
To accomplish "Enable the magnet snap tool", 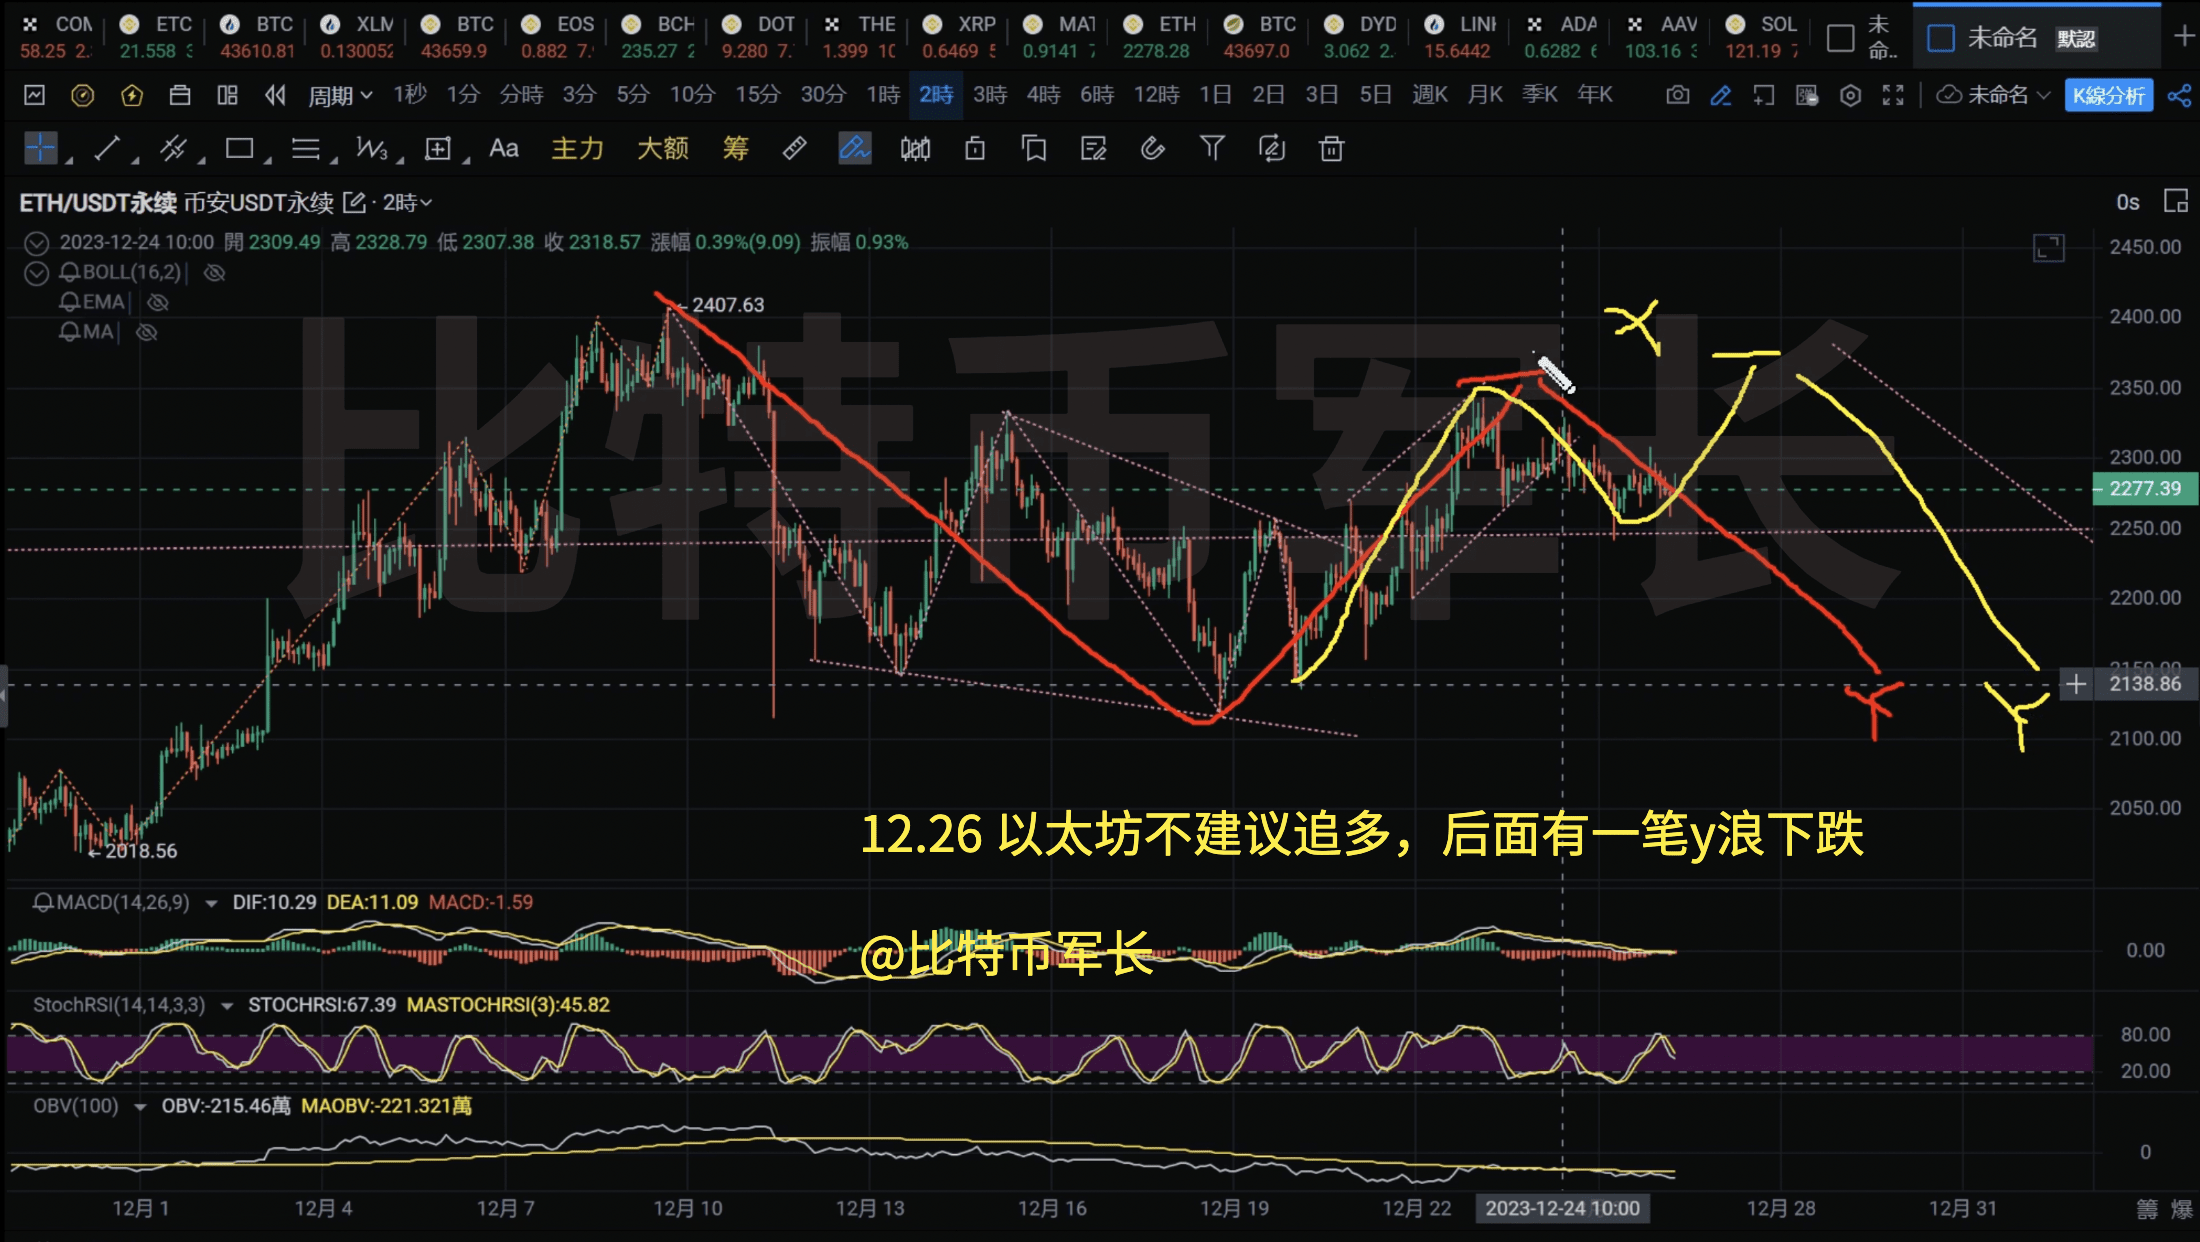I will pyautogui.click(x=1152, y=148).
